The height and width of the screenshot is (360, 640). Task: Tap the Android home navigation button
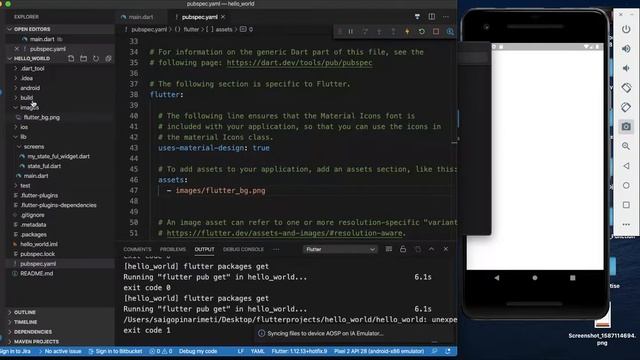(535, 278)
